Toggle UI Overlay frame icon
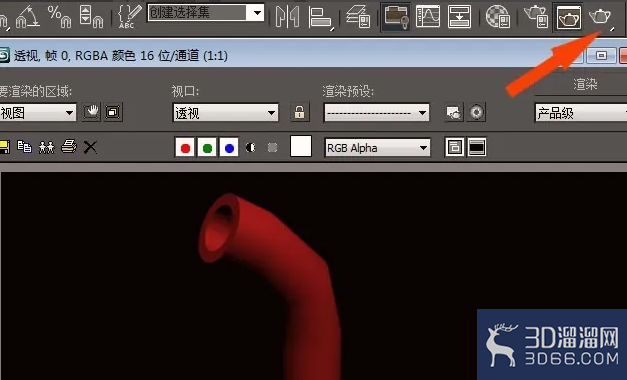627x380 pixels. point(455,147)
